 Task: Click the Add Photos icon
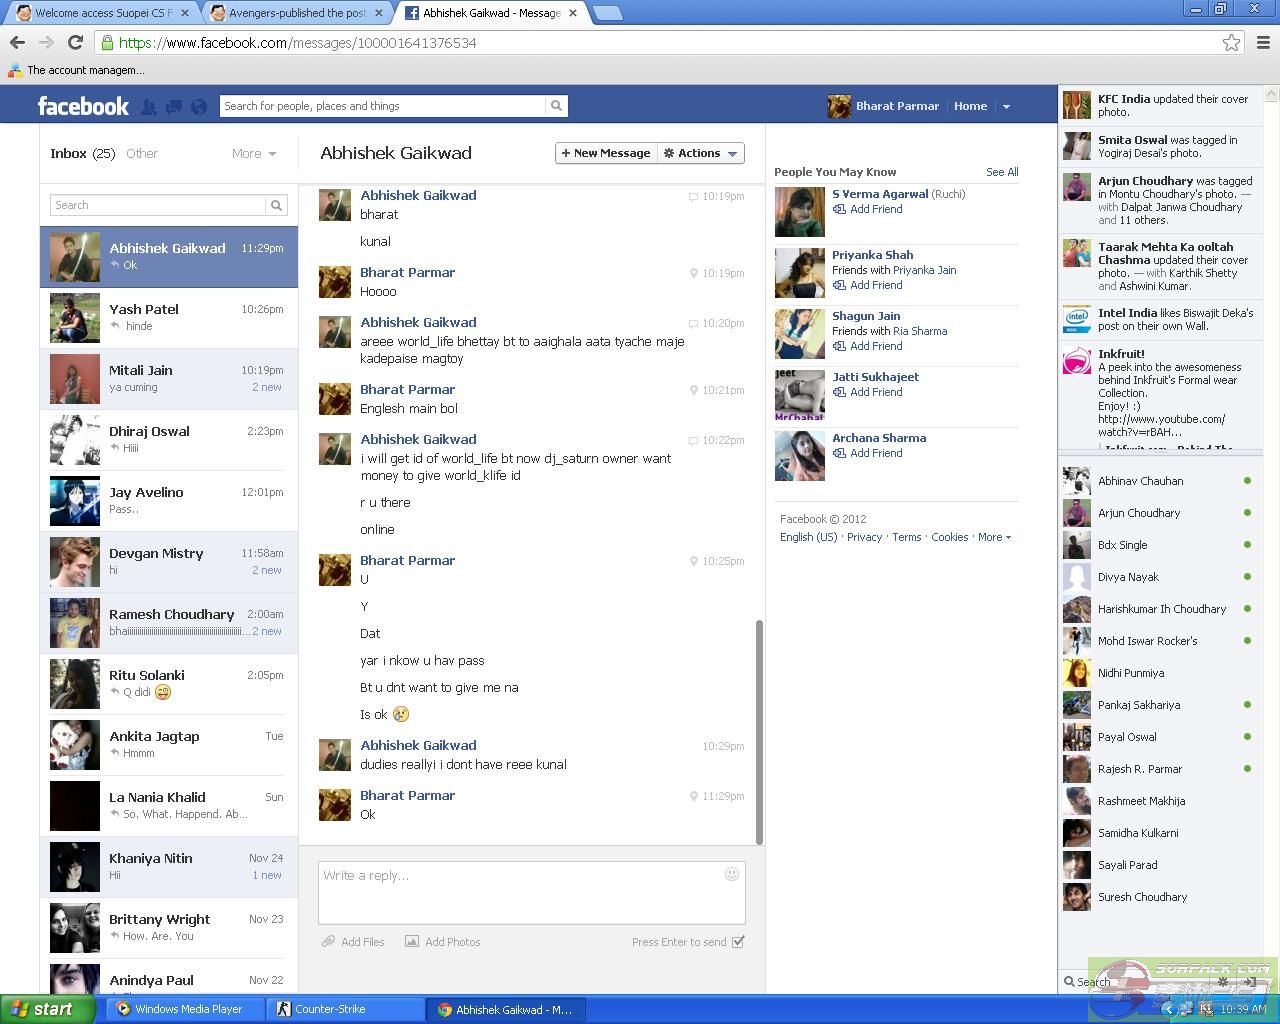tap(412, 942)
